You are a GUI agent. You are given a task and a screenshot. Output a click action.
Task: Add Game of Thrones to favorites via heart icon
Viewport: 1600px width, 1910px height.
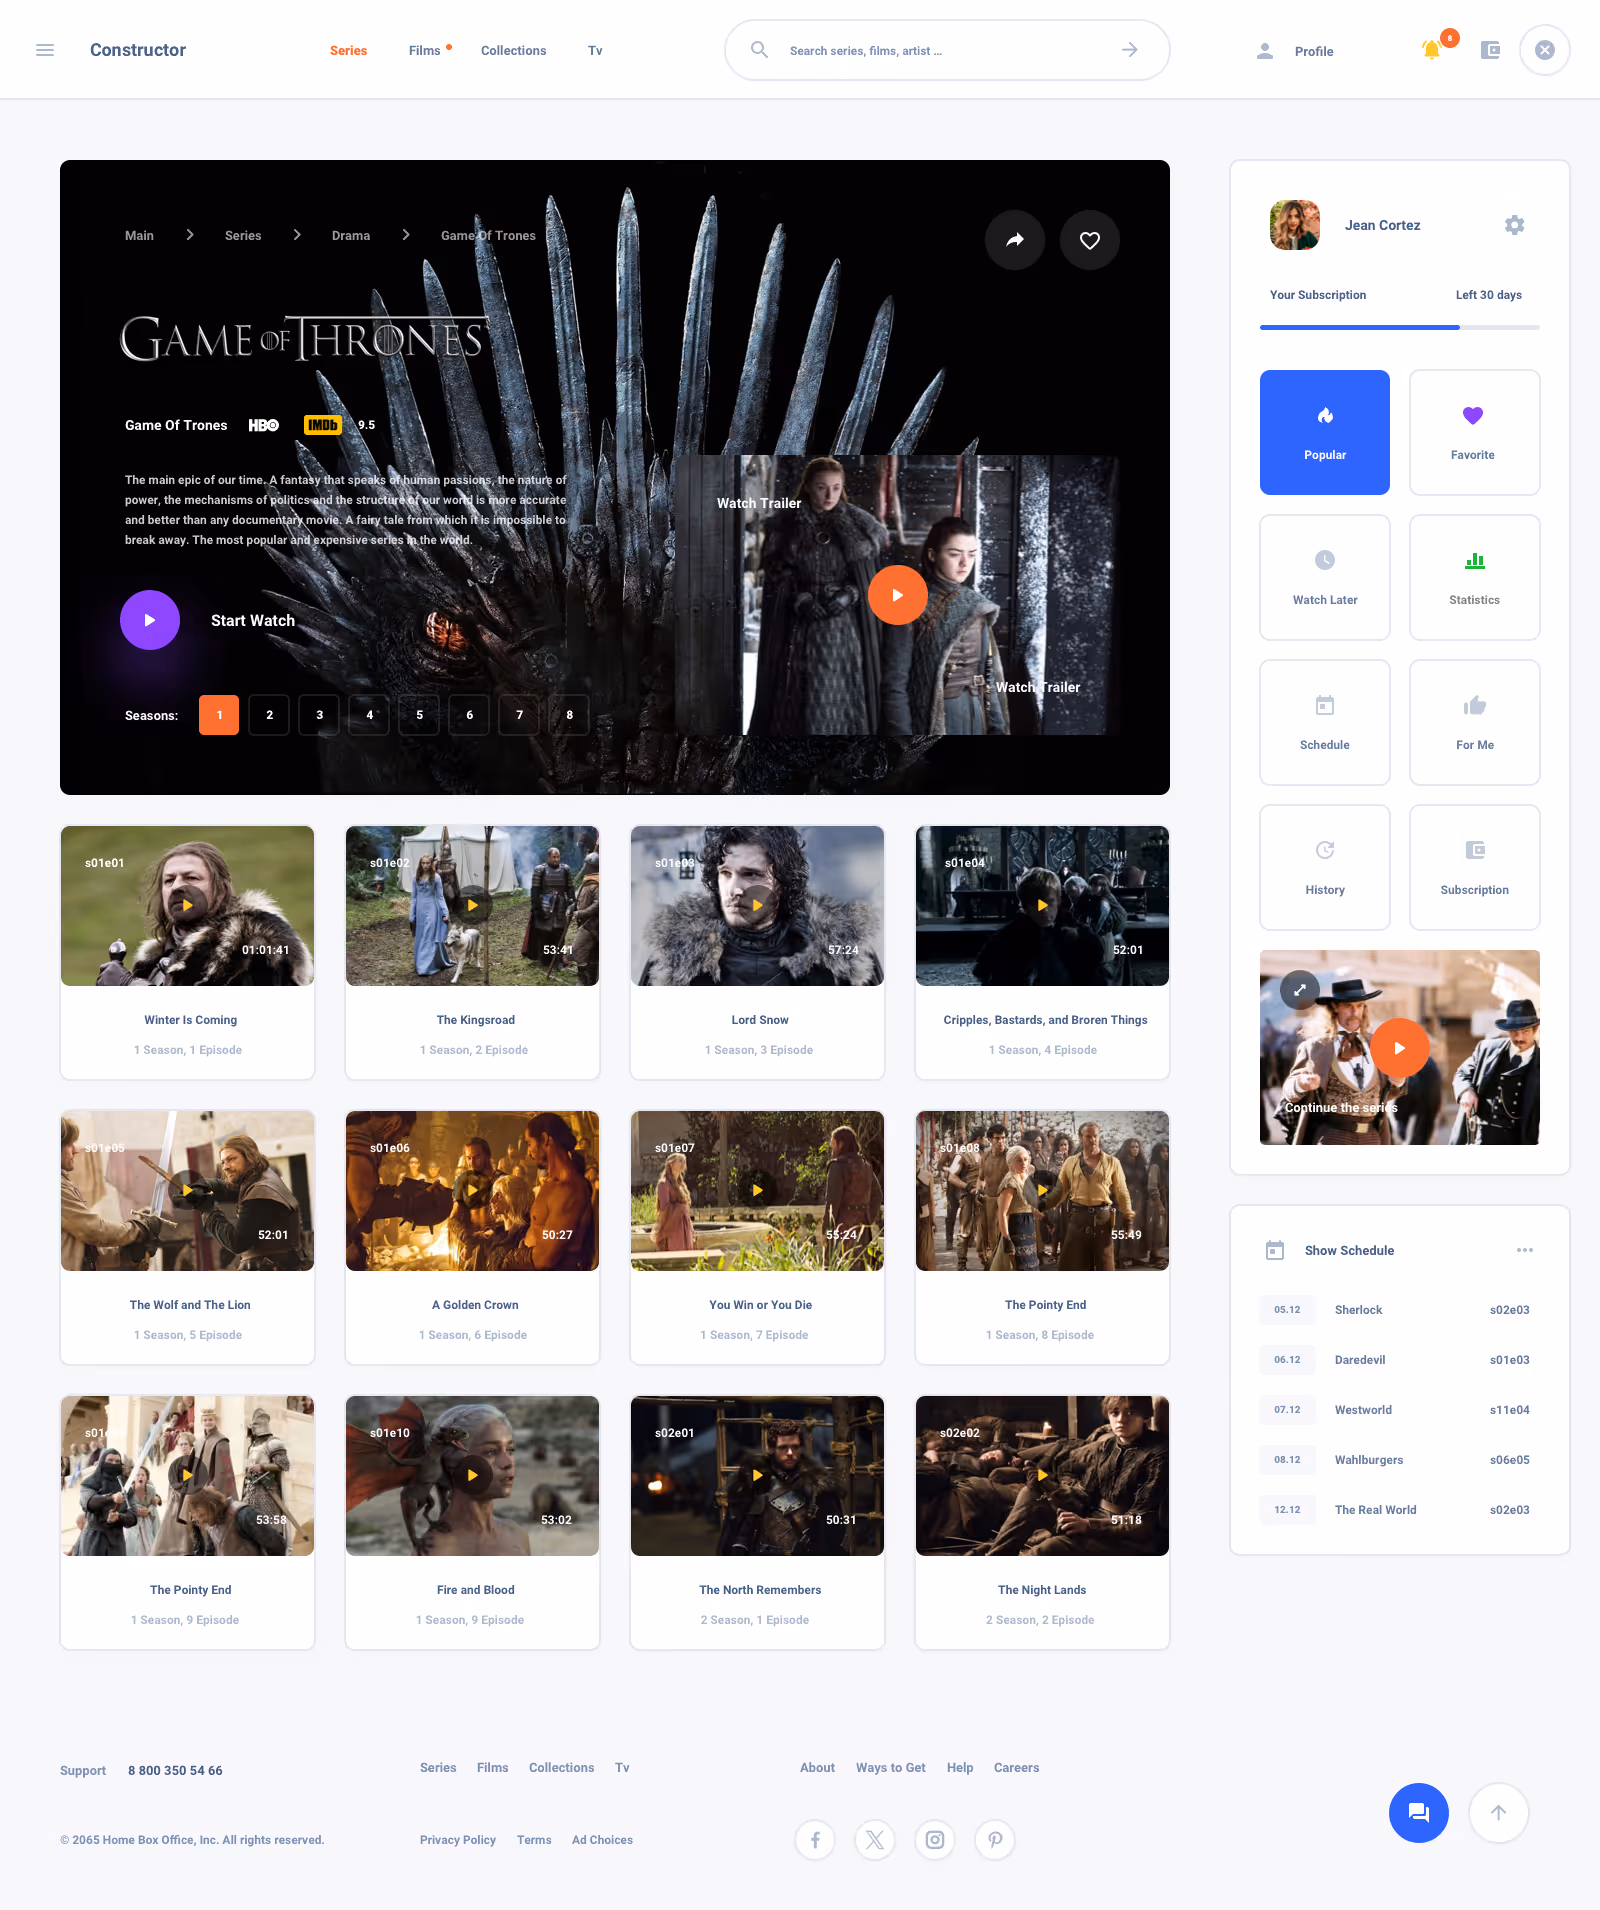(x=1090, y=240)
